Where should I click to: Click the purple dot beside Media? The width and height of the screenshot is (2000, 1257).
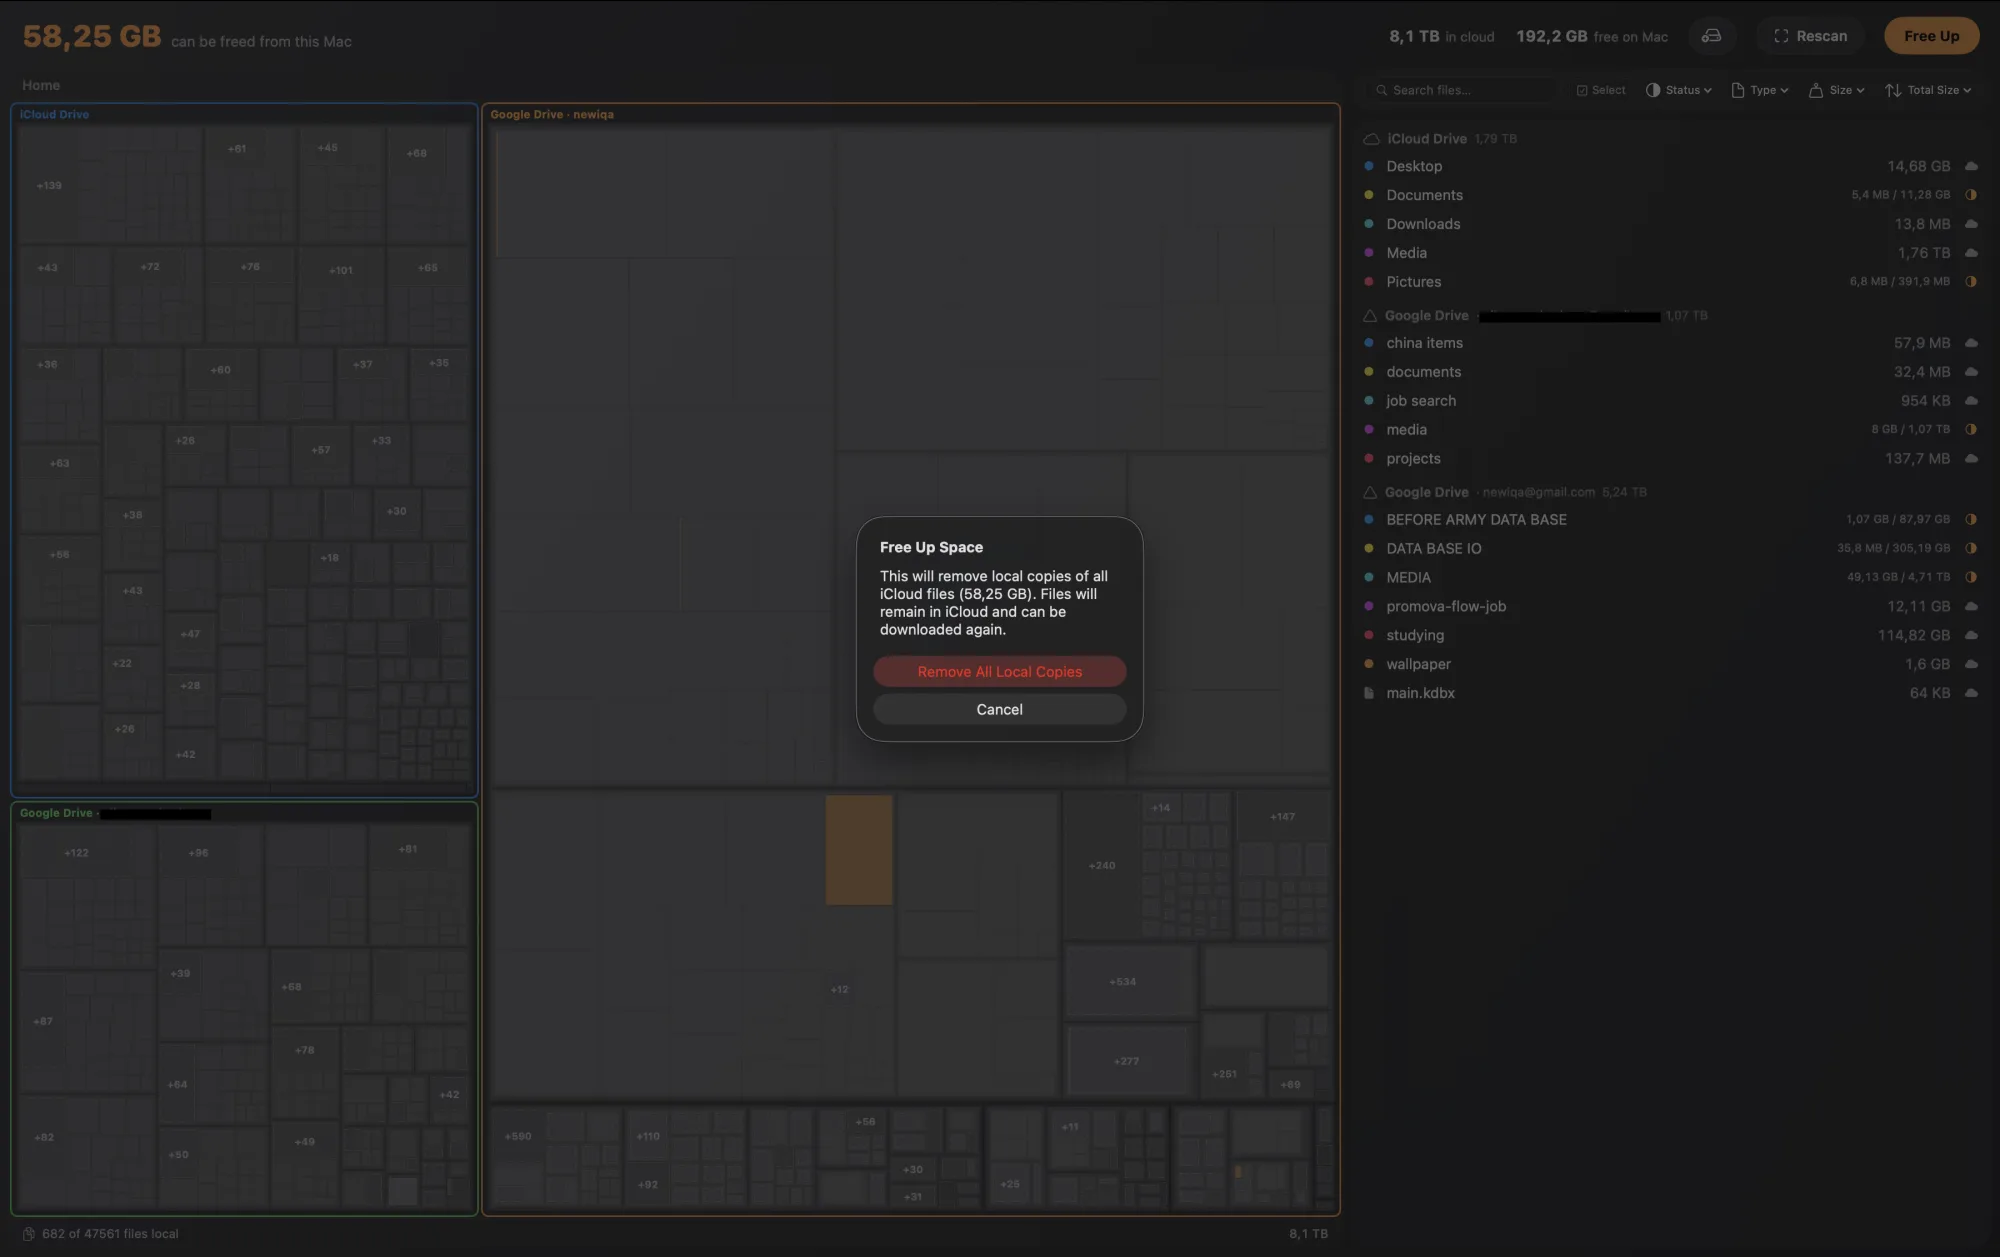coord(1369,253)
